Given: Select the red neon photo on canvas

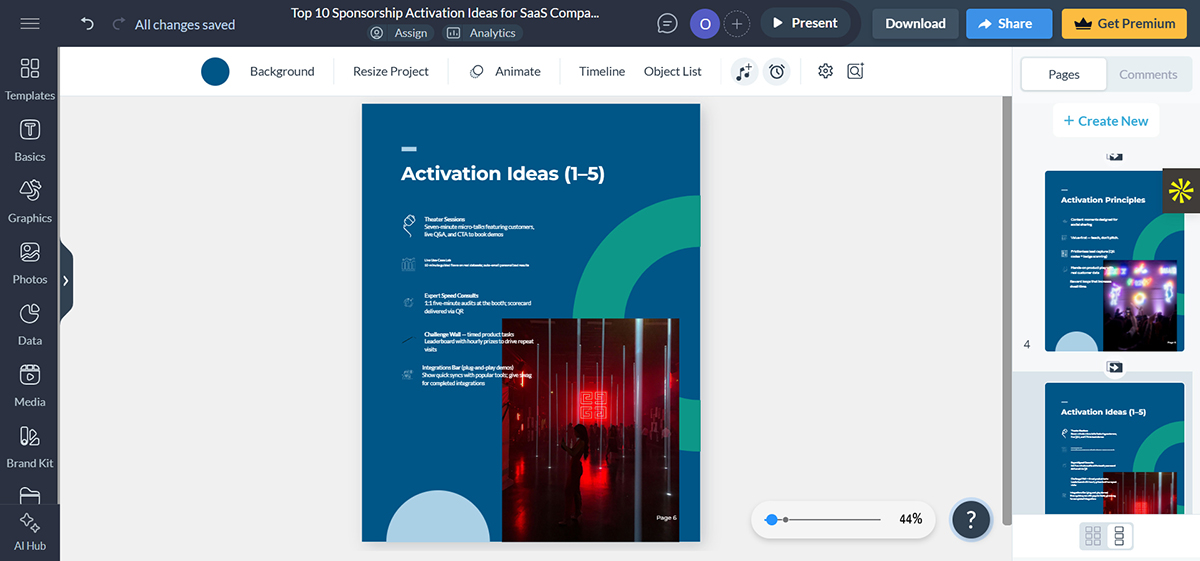Looking at the screenshot, I should tap(590, 430).
